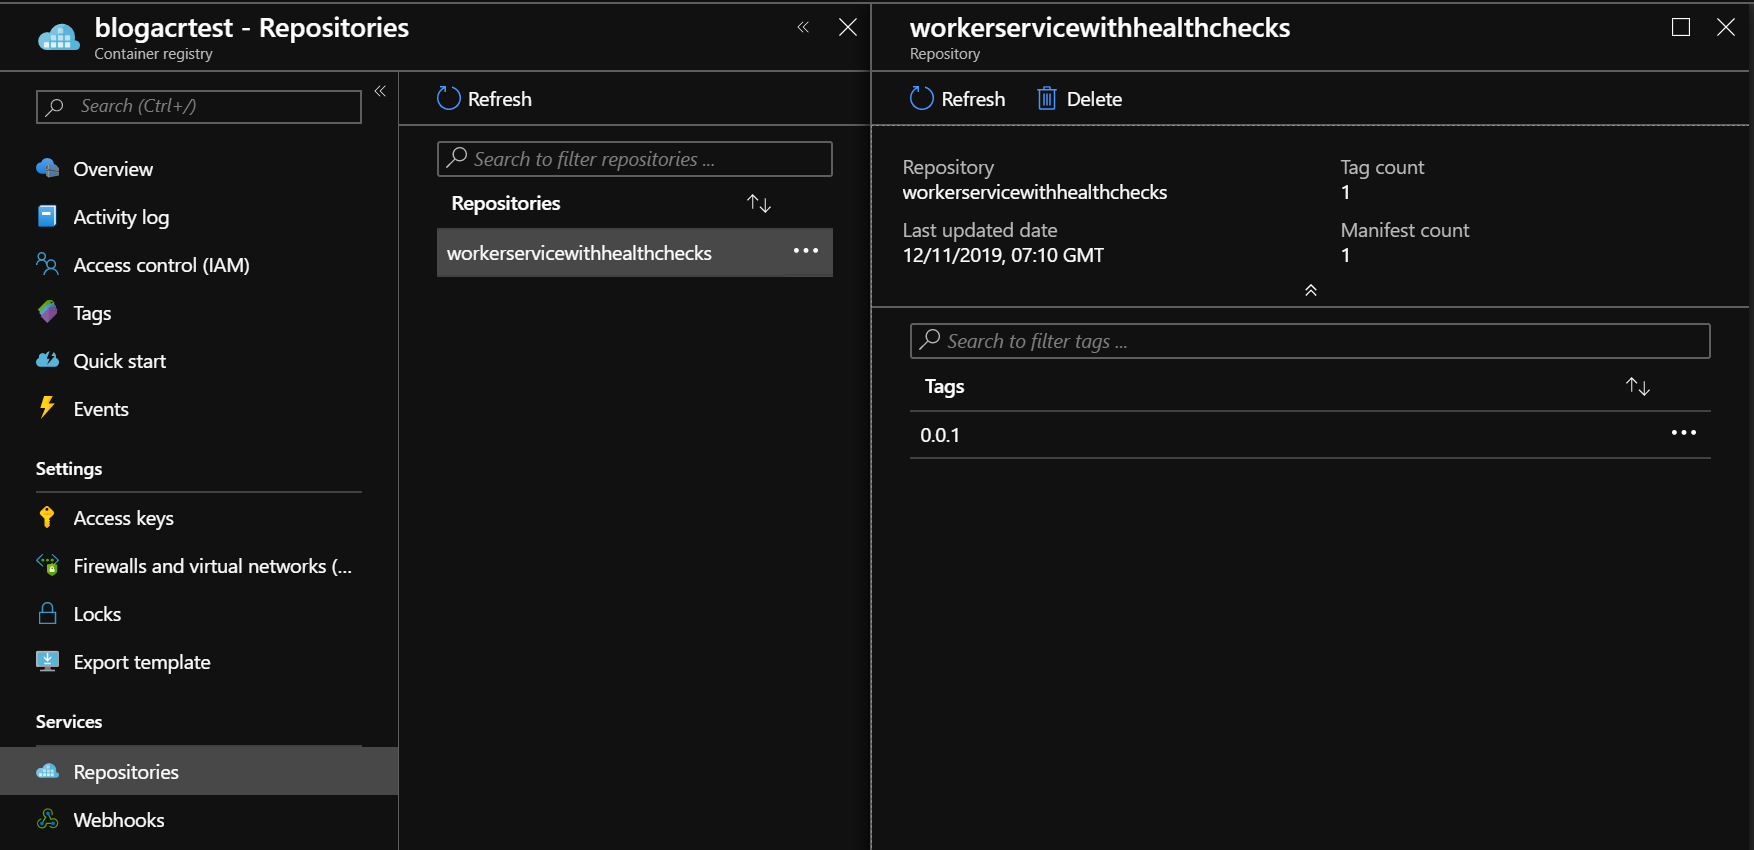The height and width of the screenshot is (850, 1754).
Task: Click the Access keys key icon
Action: click(47, 517)
